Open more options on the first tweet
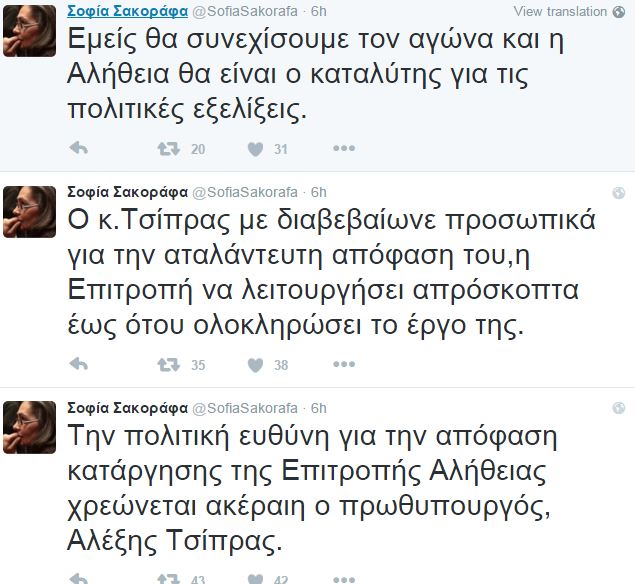635x584 pixels. (343, 149)
